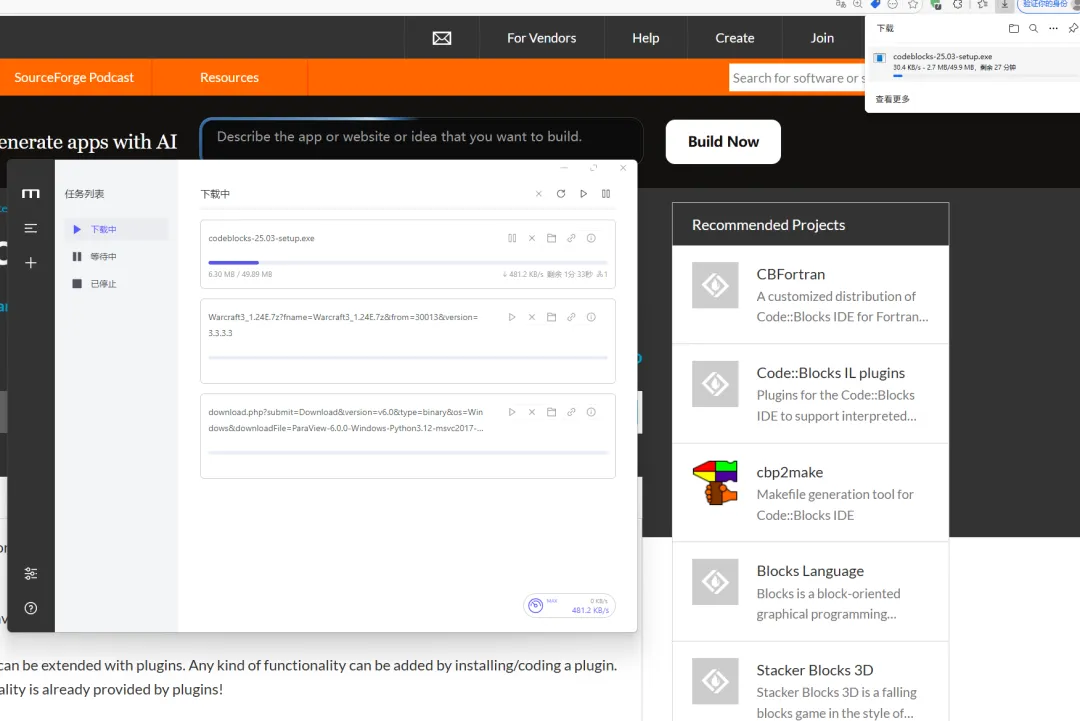Image resolution: width=1080 pixels, height=721 pixels.
Task: Copy link of the ParaView download.php task
Action: click(x=571, y=412)
